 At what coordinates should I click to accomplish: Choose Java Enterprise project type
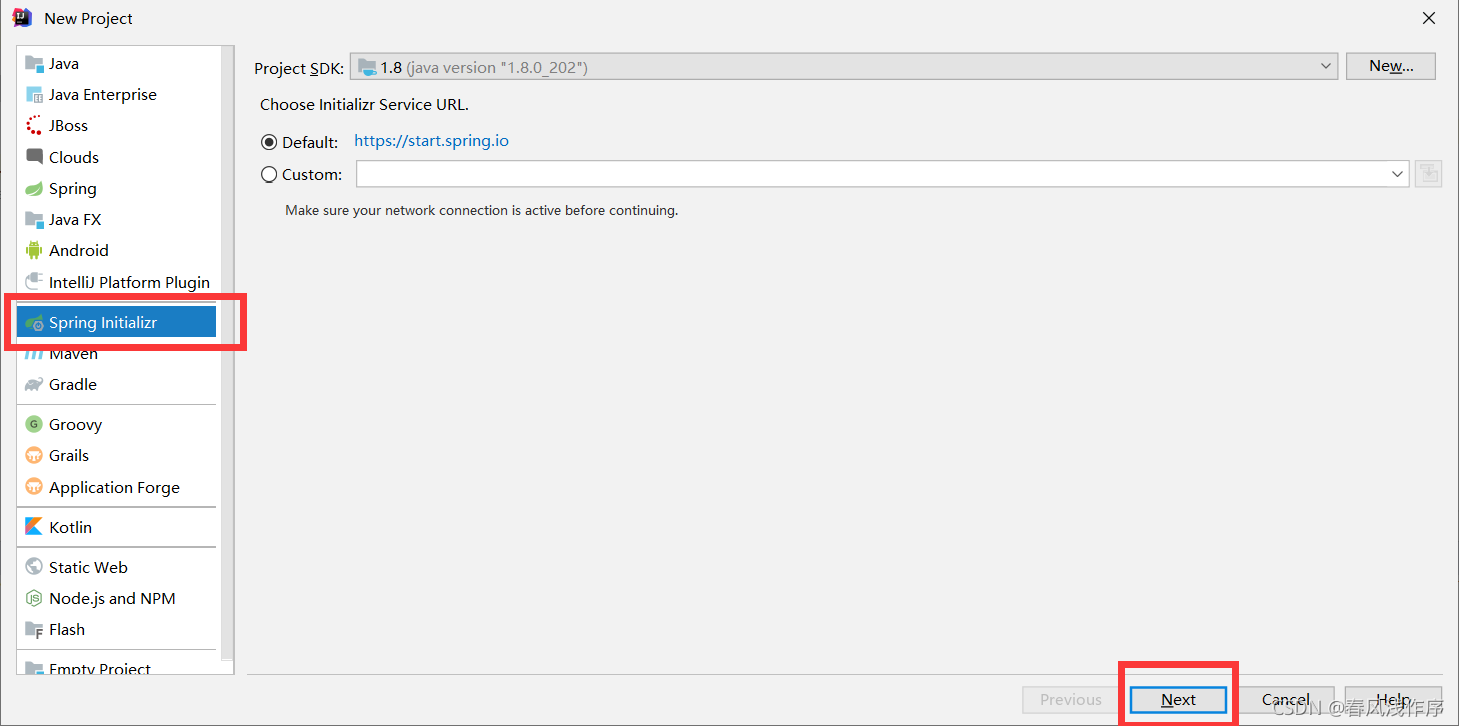116,94
